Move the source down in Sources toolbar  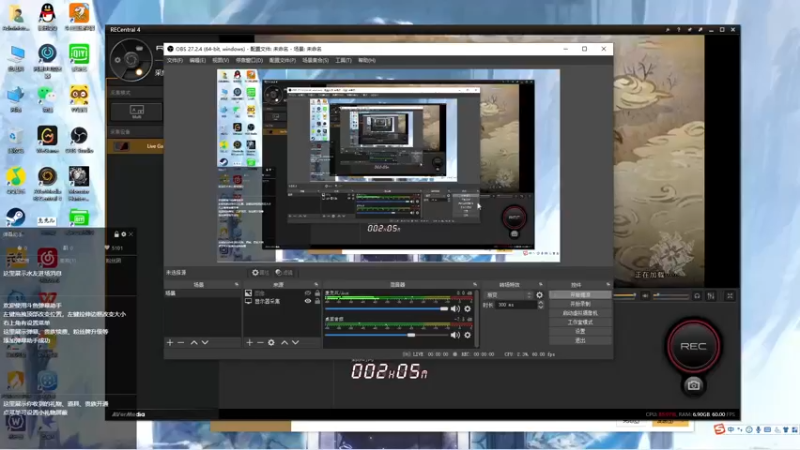(x=295, y=342)
